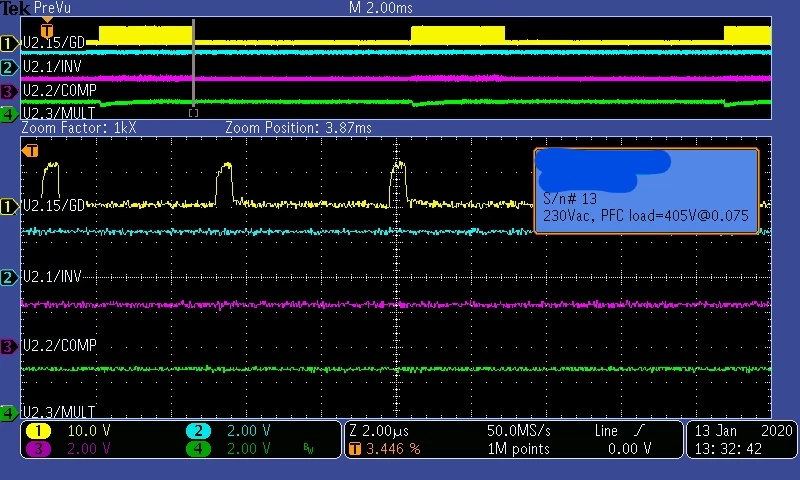The width and height of the screenshot is (800, 480).
Task: Click the 13 Jan 2020 date readout
Action: 743,431
